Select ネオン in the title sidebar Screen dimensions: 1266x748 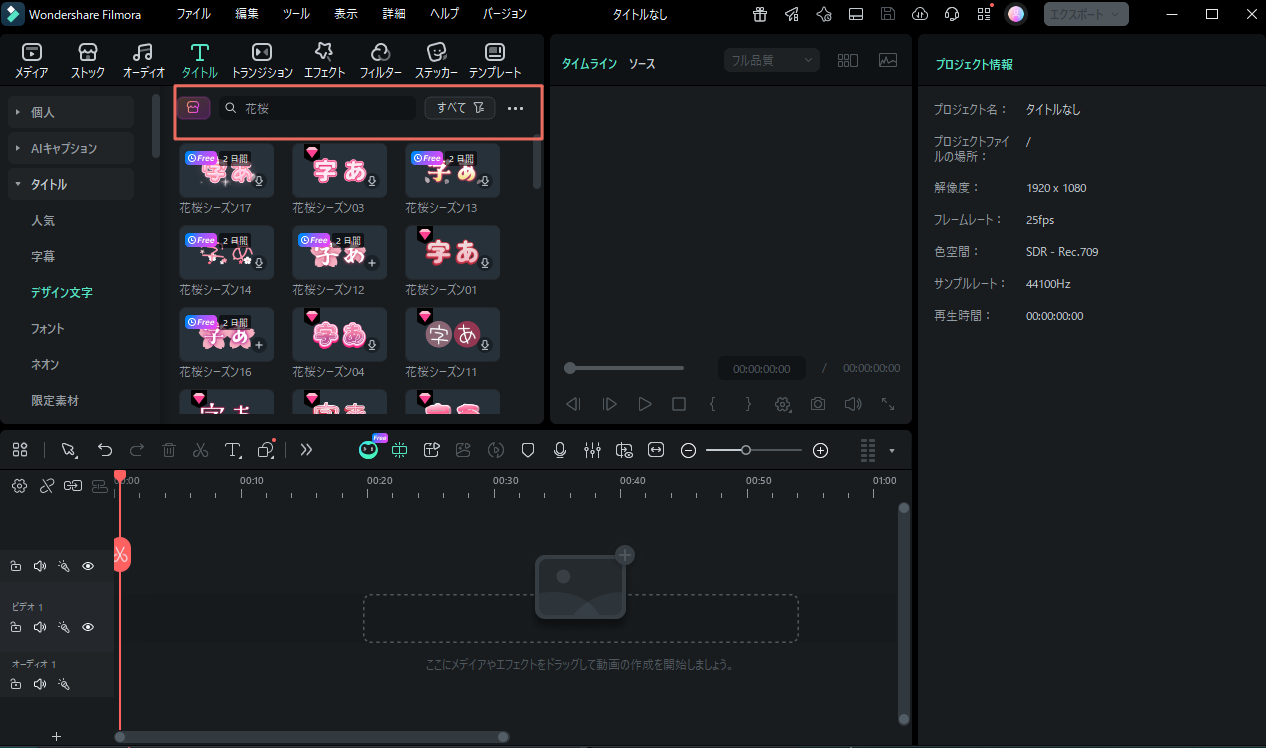click(x=45, y=364)
